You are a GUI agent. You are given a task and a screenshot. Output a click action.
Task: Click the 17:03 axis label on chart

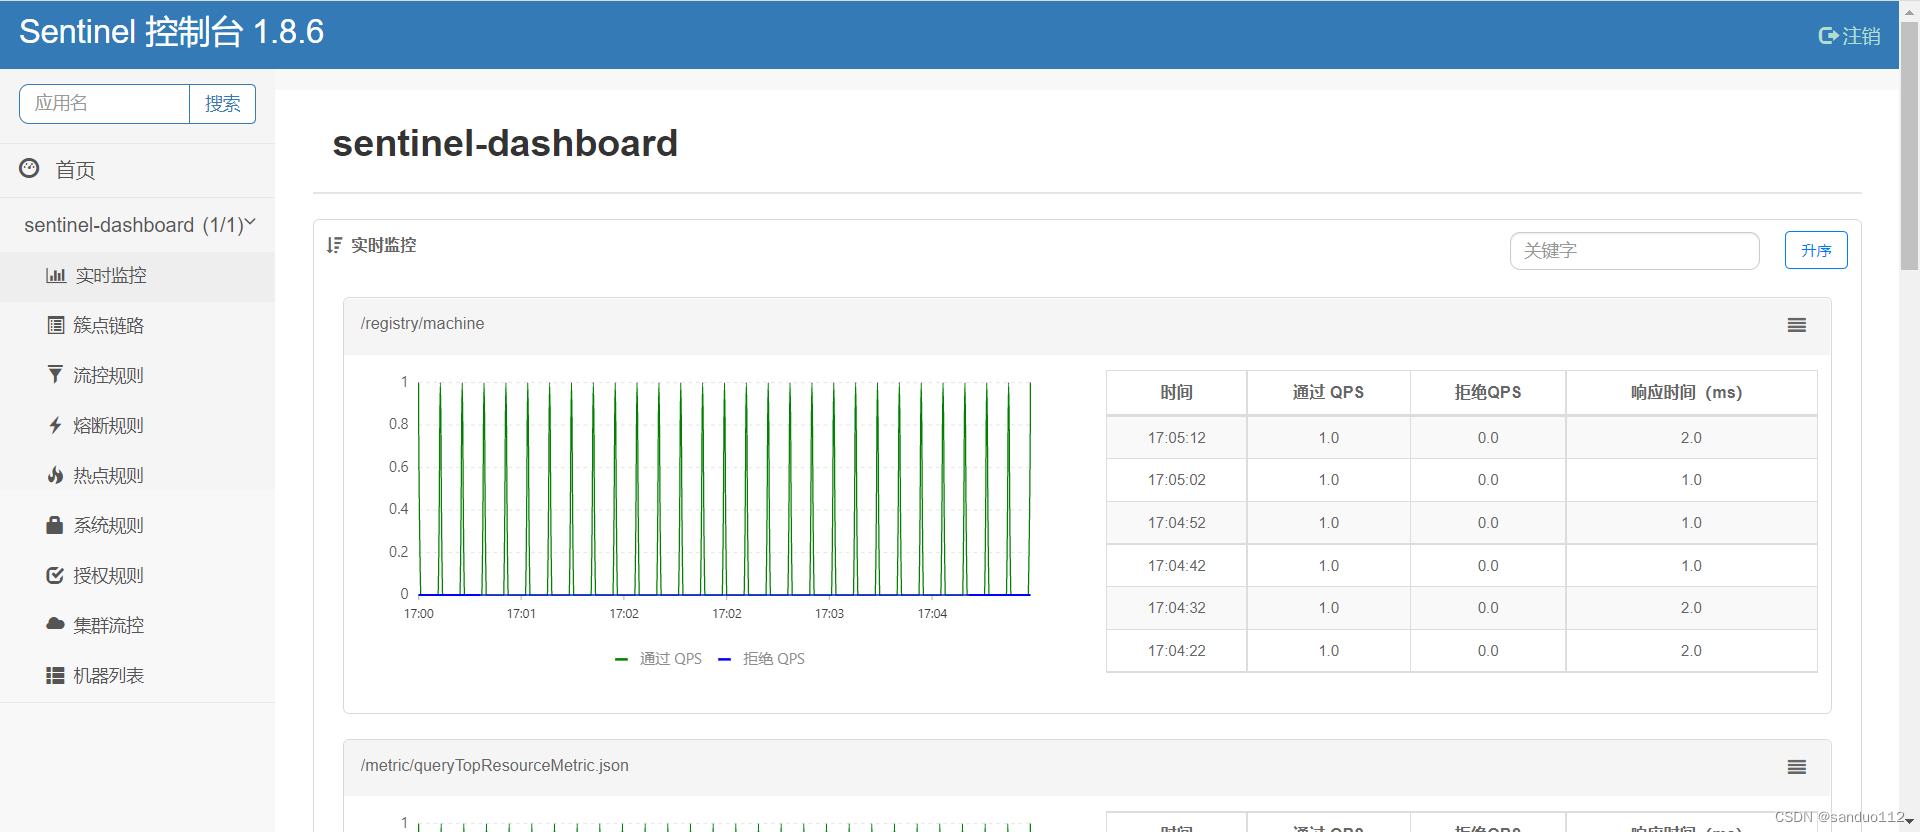point(829,614)
